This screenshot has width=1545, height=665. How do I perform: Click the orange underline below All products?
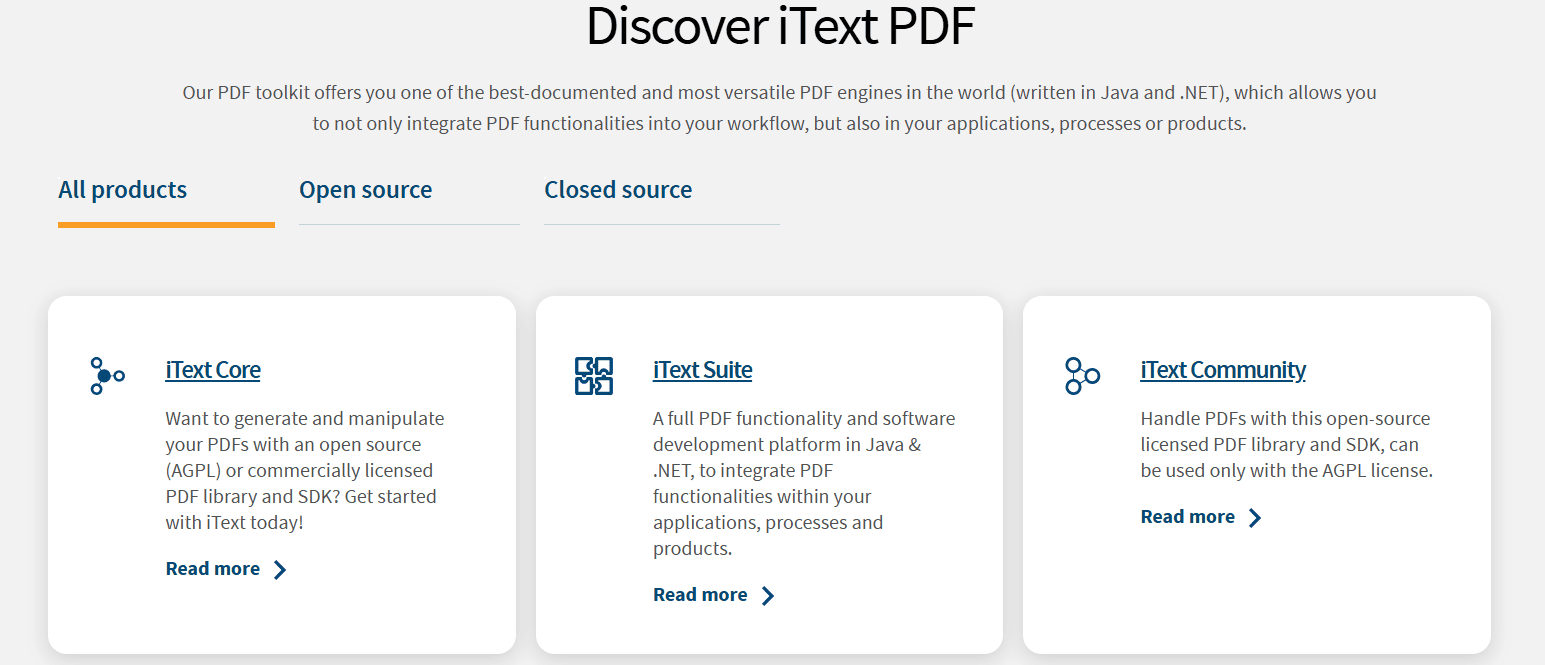click(166, 225)
